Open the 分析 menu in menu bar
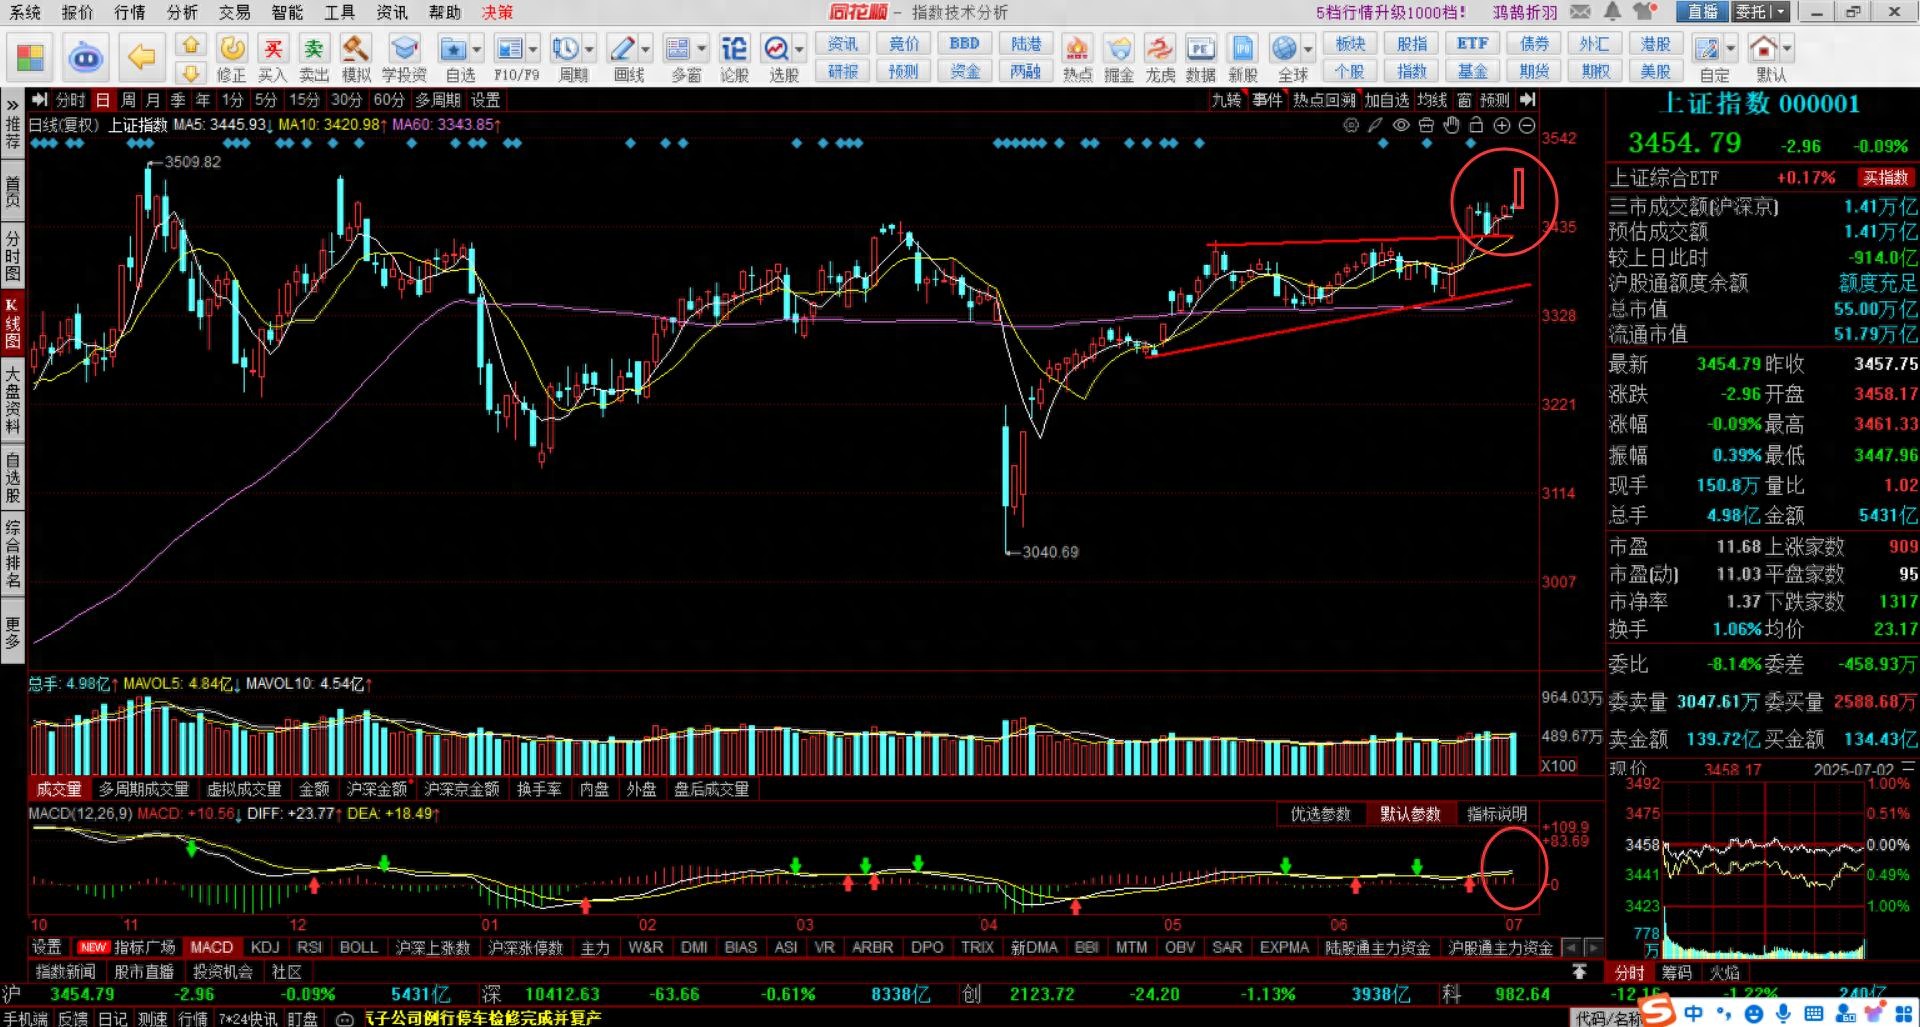Image resolution: width=1920 pixels, height=1027 pixels. click(182, 12)
